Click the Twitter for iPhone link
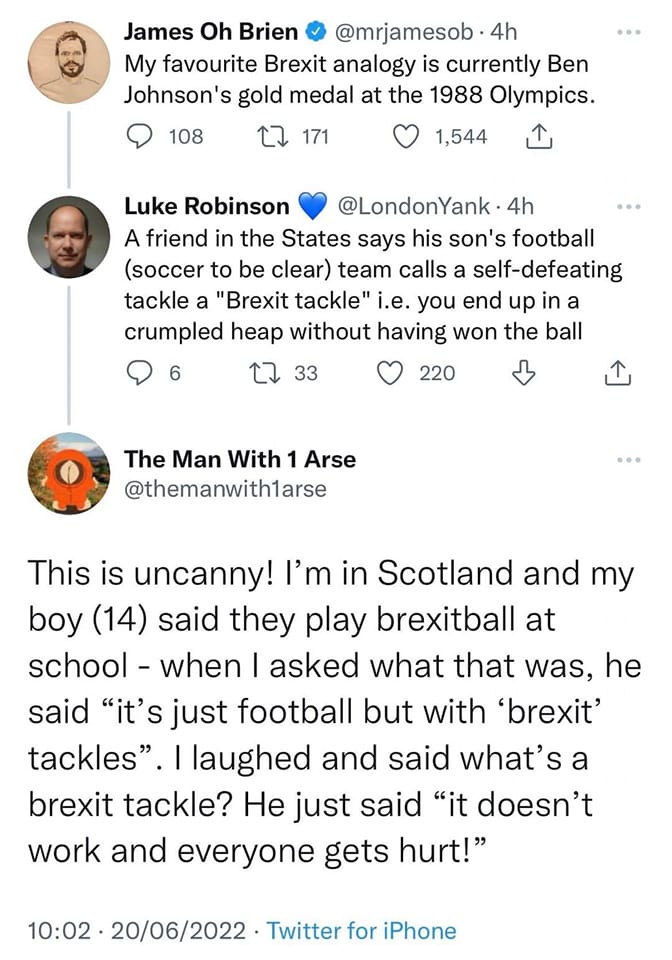672x960 pixels. (361, 930)
